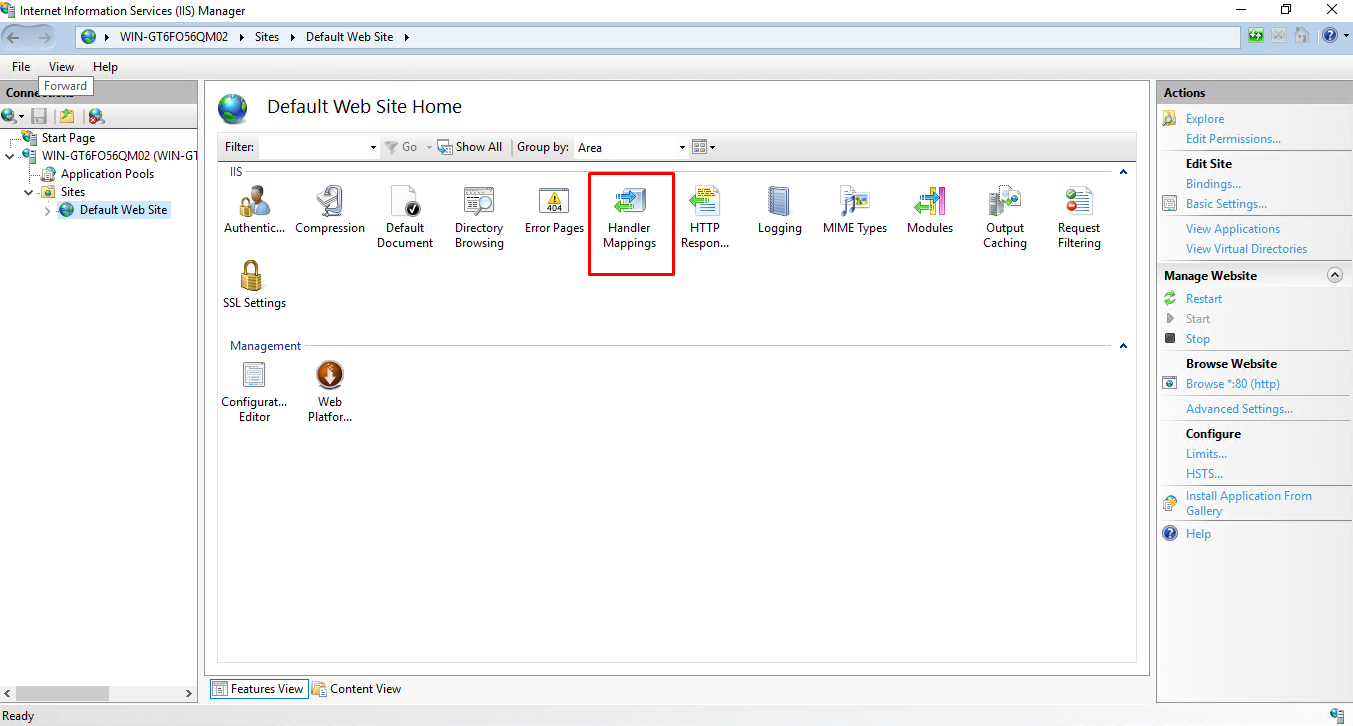Click the refresh page icon in address bar
Image resolution: width=1353 pixels, height=726 pixels.
click(x=1256, y=36)
